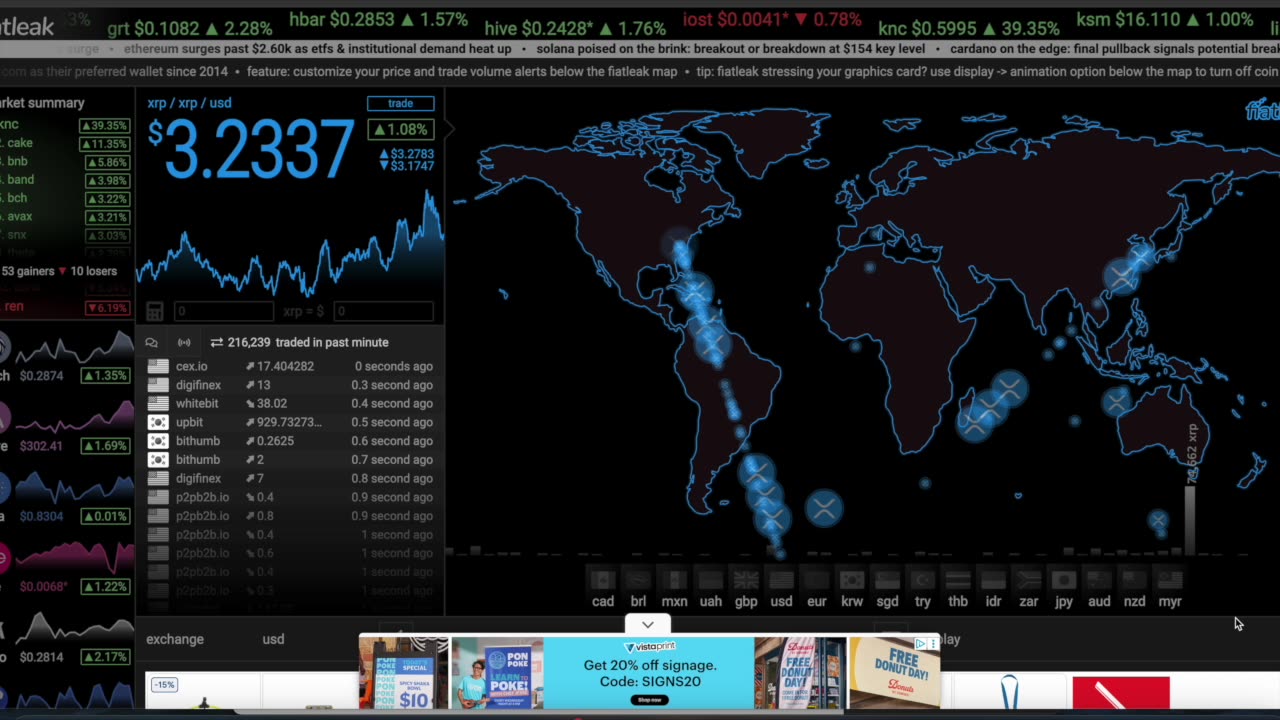The width and height of the screenshot is (1280, 720).
Task: Select ren loser row showing 6.19%
Action: [66, 307]
